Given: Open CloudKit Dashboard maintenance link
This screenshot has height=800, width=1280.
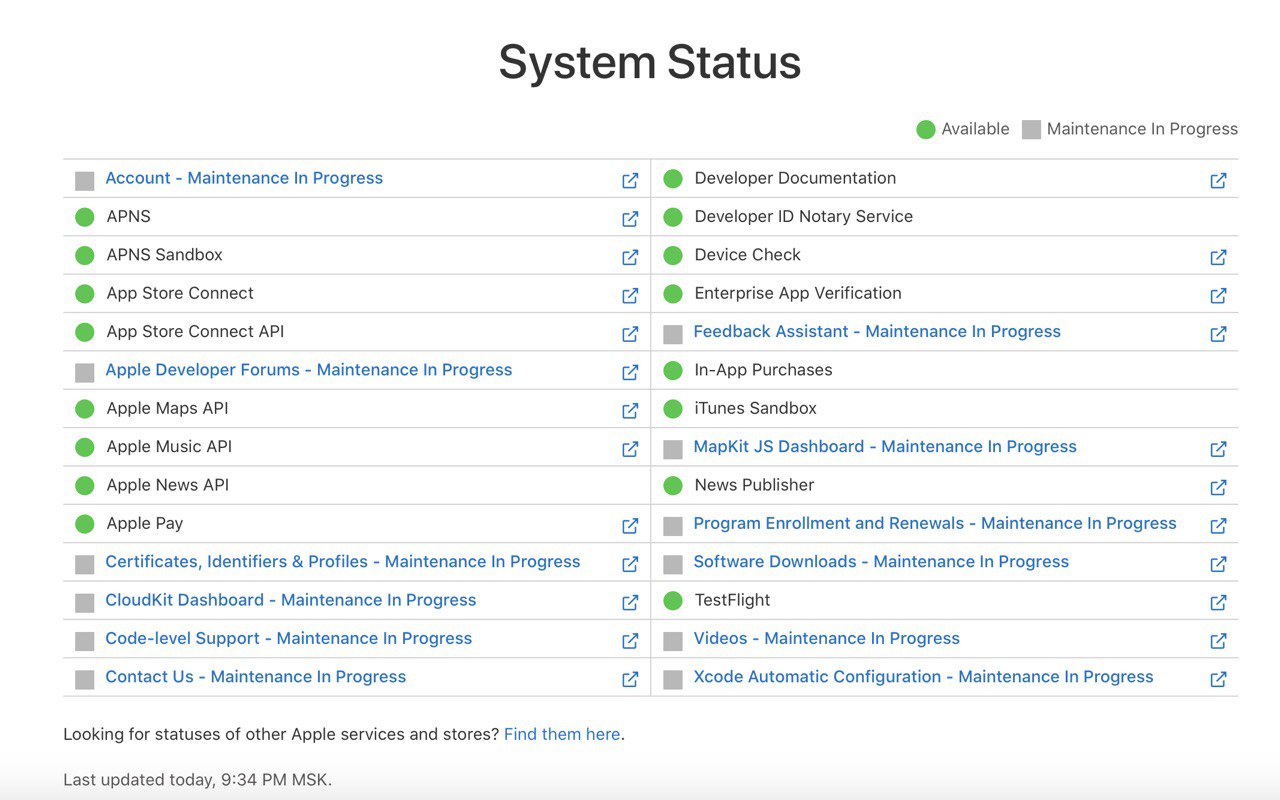Looking at the screenshot, I should click(x=291, y=600).
